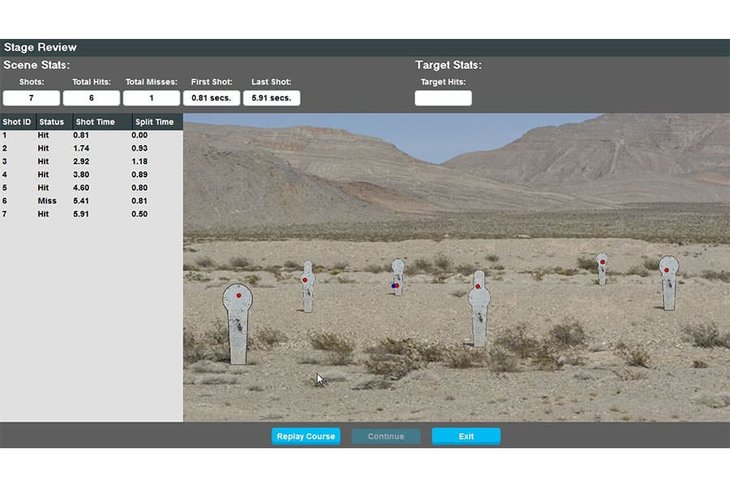This screenshot has height=488, width=730.
Task: Click the large steel target on far left
Action: point(237,320)
